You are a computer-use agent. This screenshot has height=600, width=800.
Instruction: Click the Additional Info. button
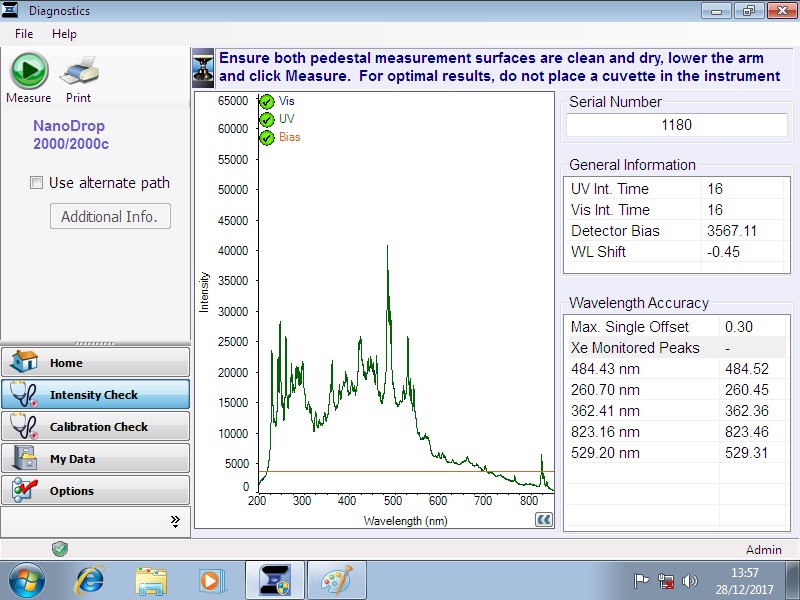[x=110, y=216]
